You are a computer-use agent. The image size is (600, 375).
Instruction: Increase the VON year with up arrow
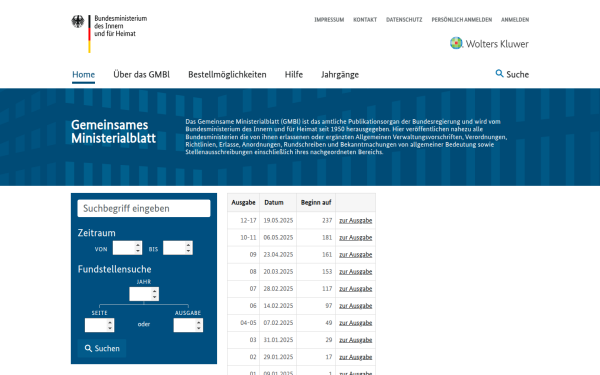(x=138, y=245)
